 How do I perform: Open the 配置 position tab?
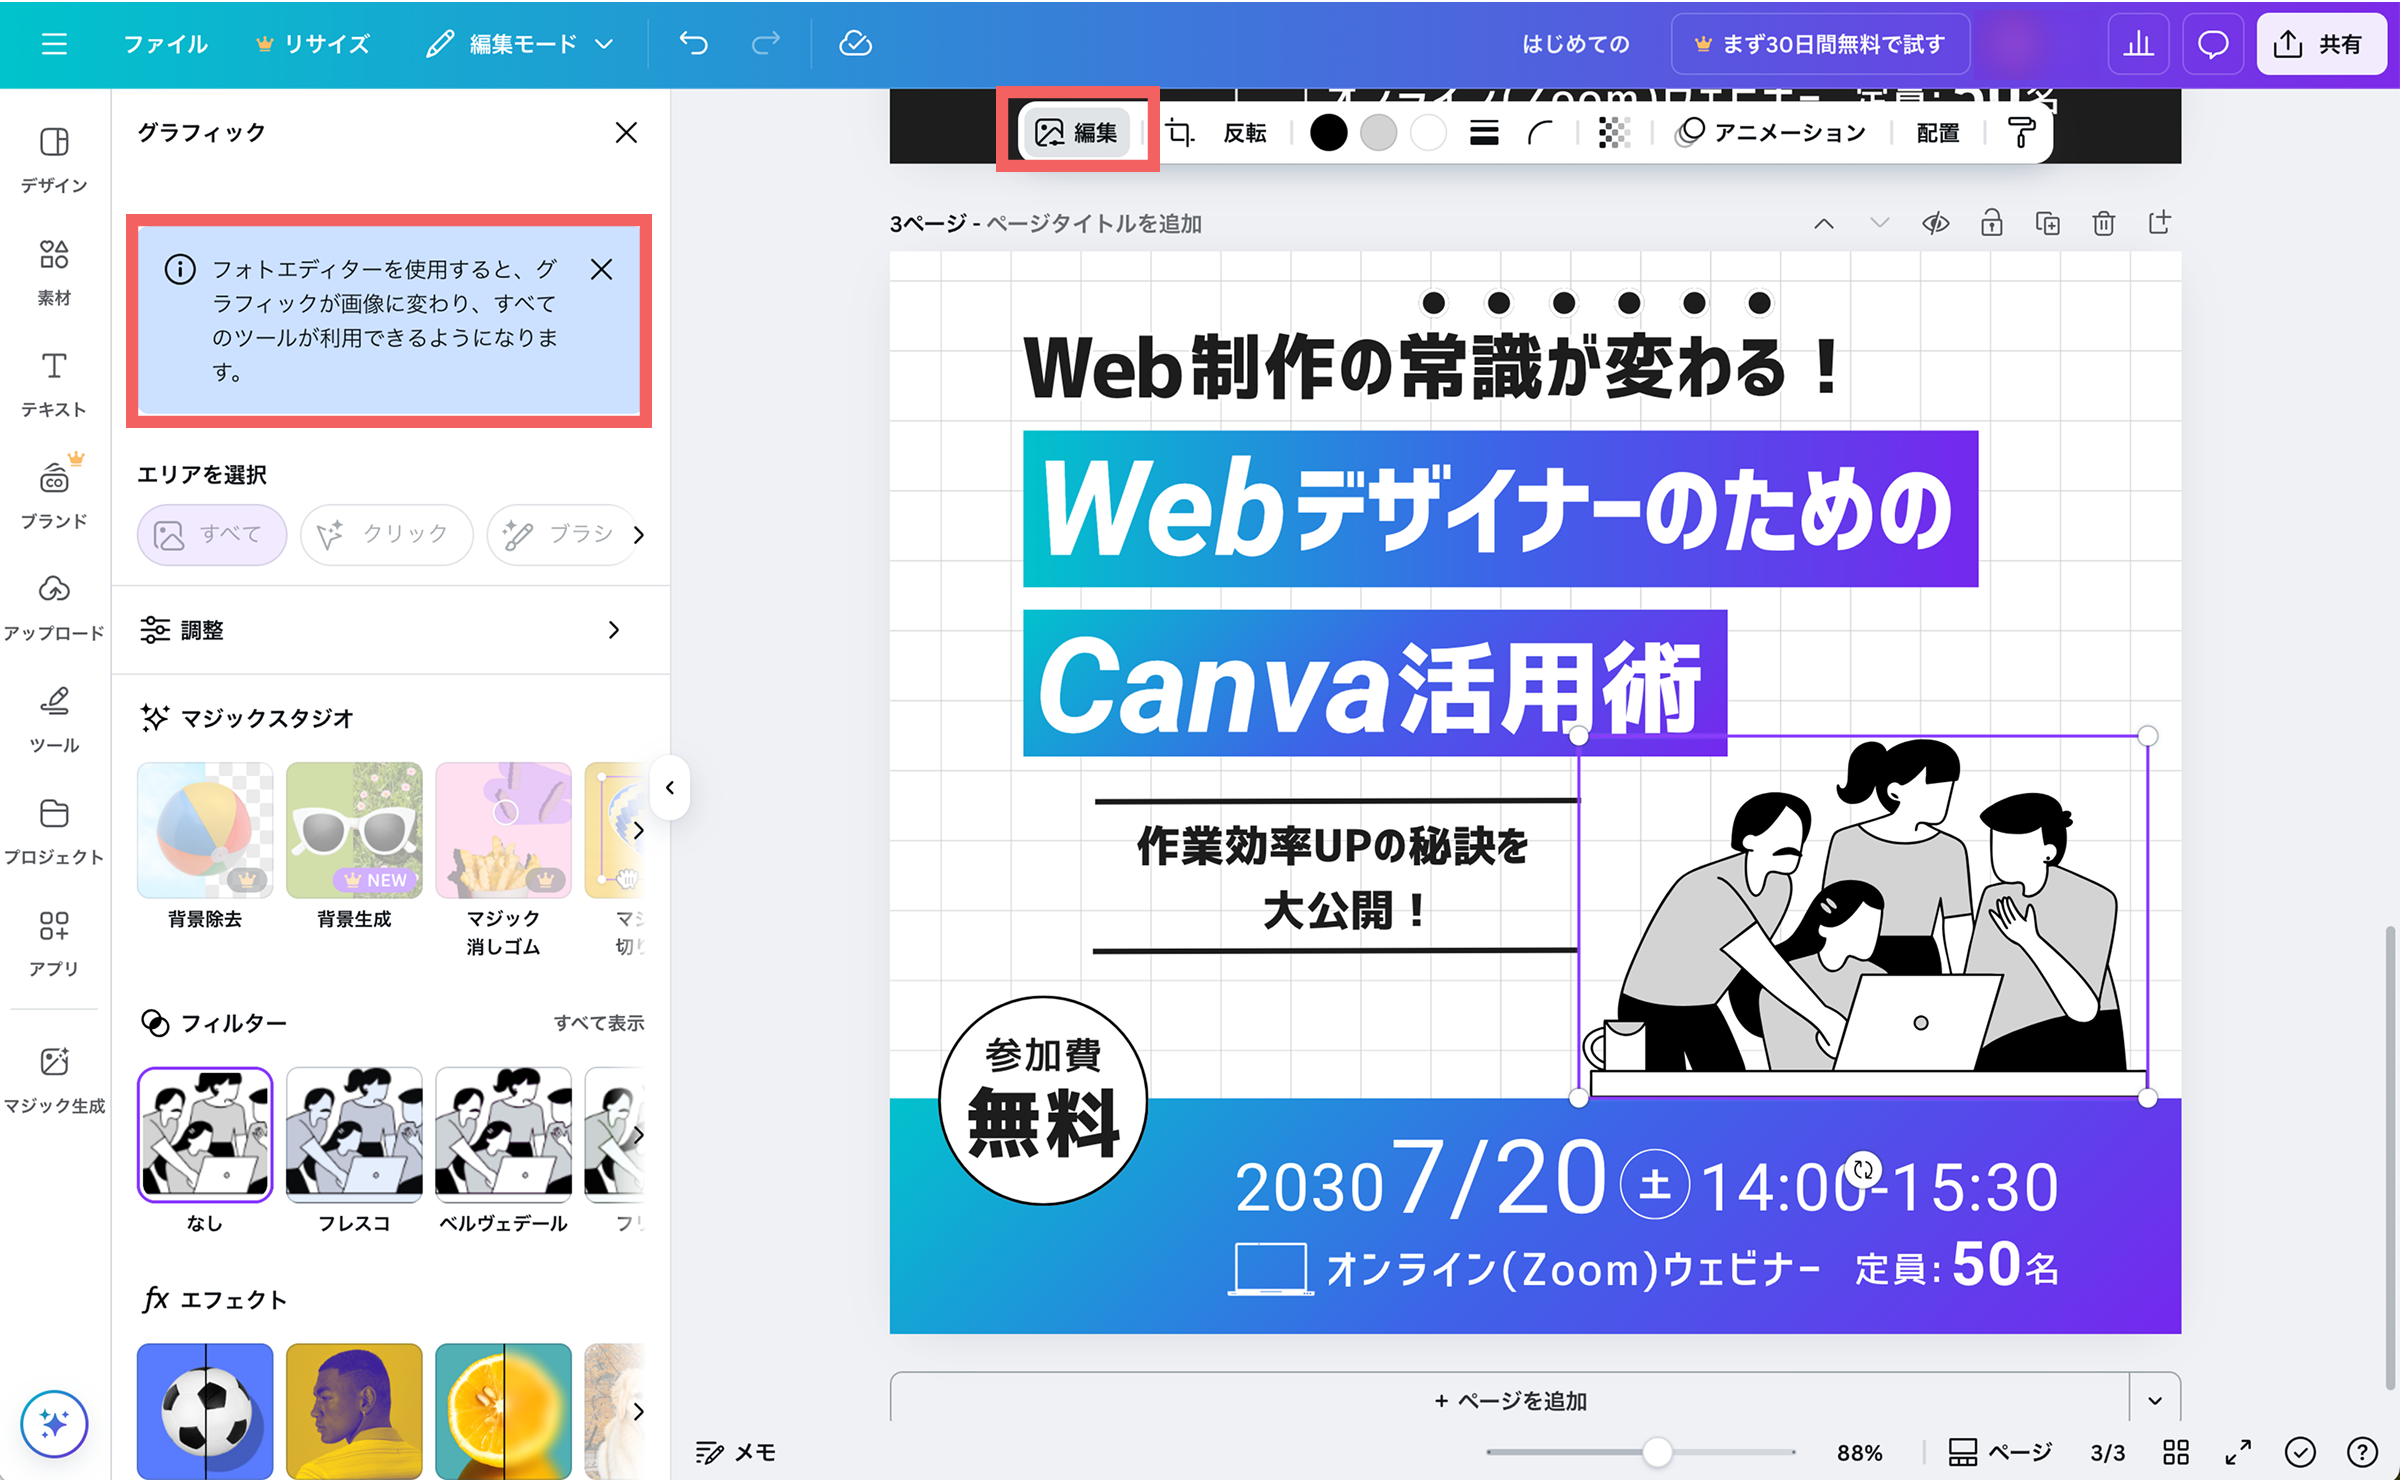point(1937,133)
